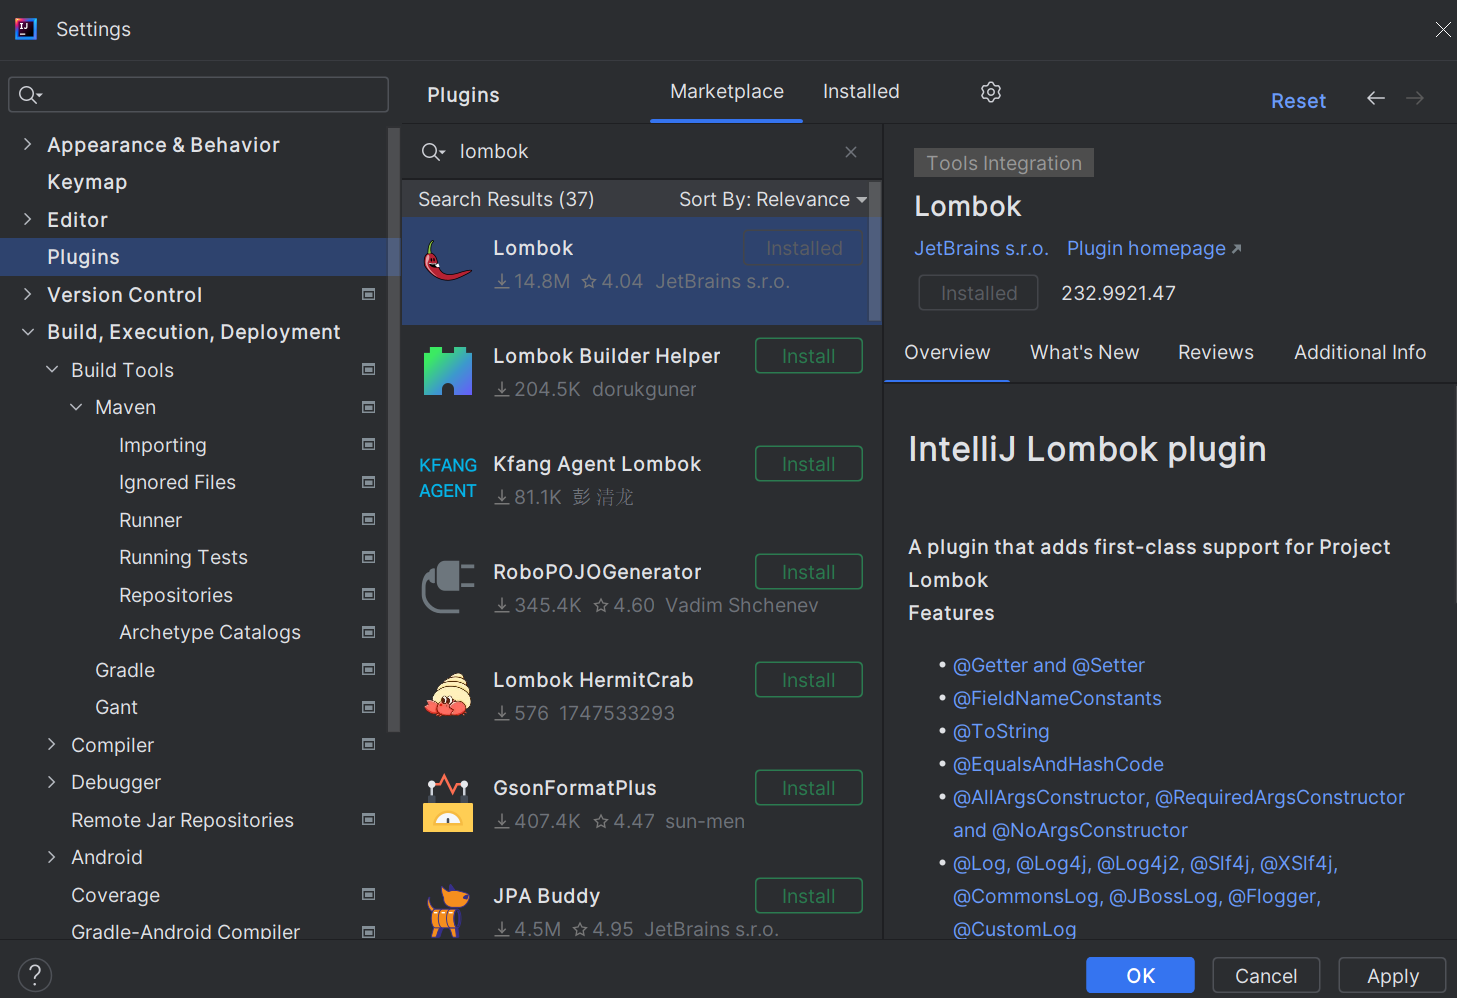The image size is (1457, 998).
Task: Open the Overview tab
Action: coord(947,352)
